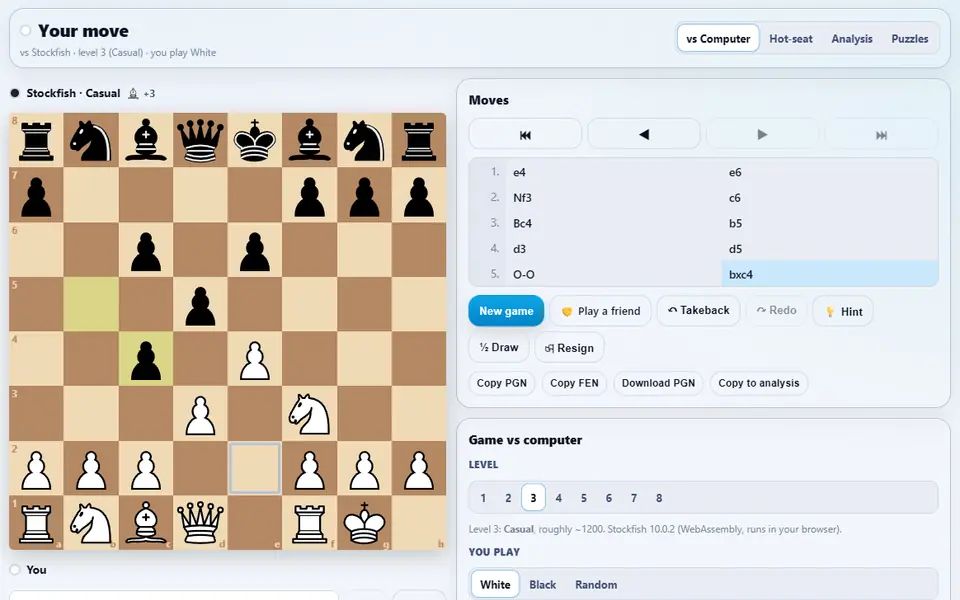Choose to play as Black
960x600 pixels.
[x=542, y=585]
